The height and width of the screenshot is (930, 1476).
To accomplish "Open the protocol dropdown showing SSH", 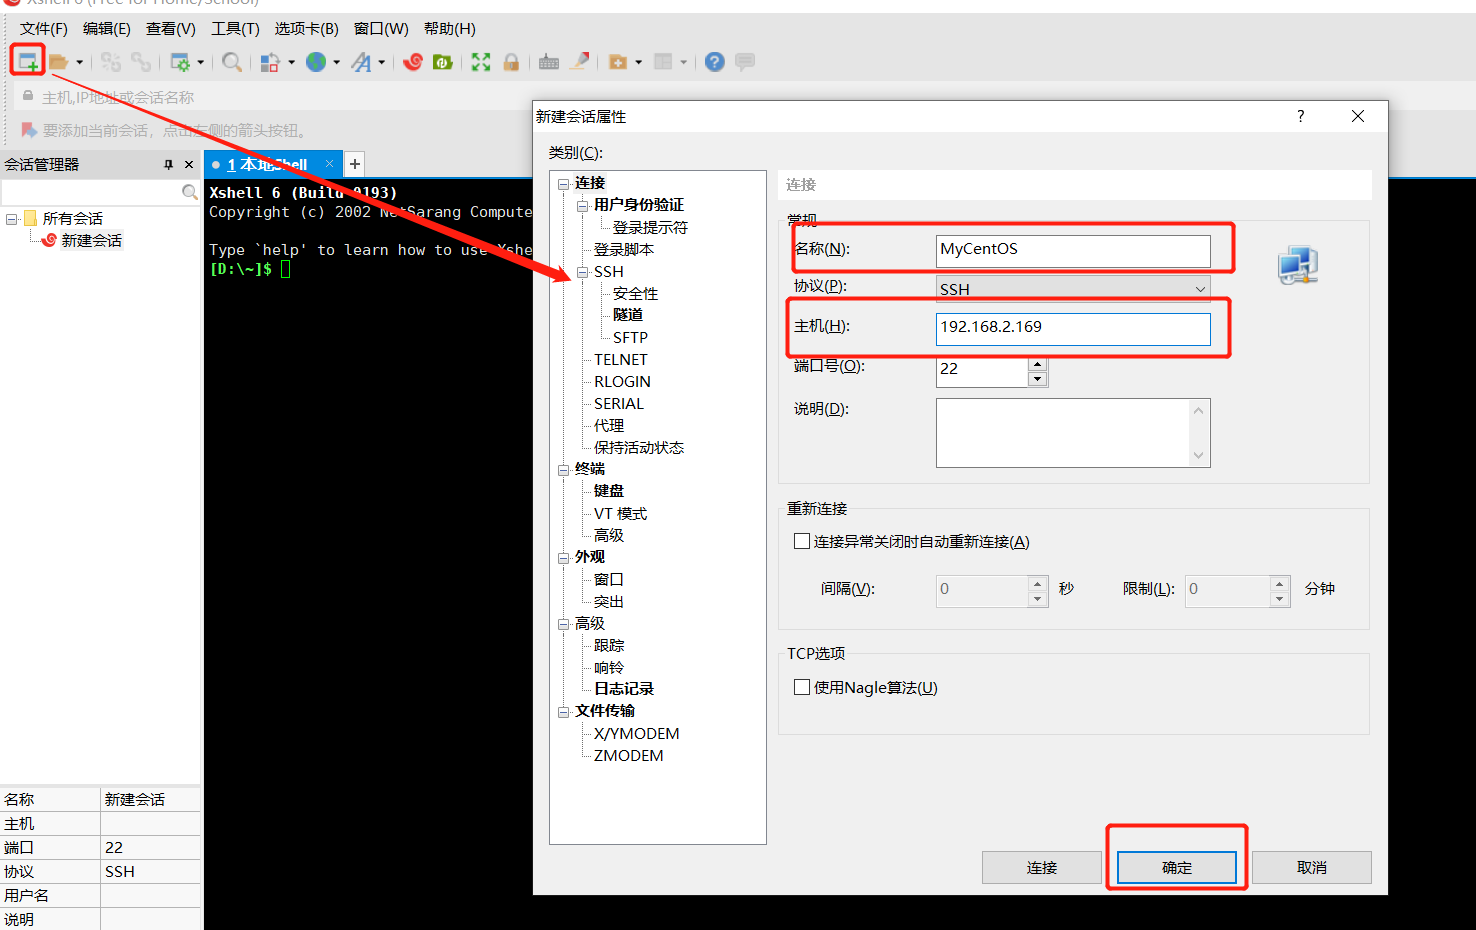I will [x=1201, y=289].
